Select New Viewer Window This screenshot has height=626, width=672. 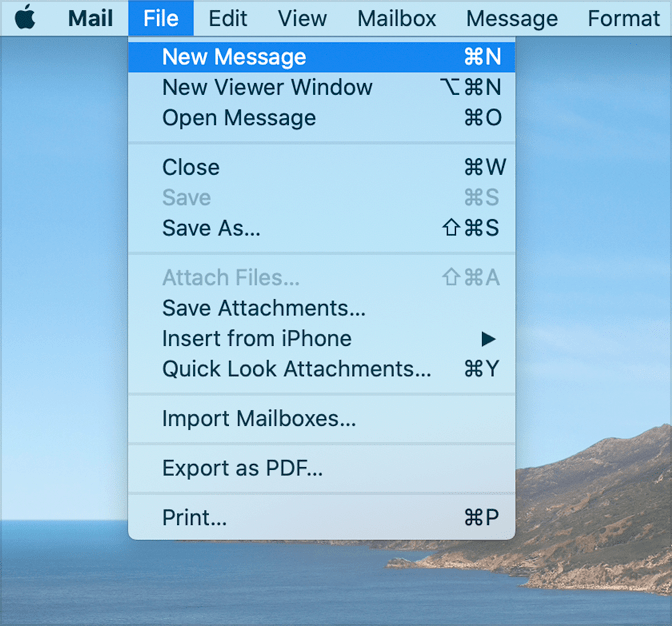tap(321, 87)
